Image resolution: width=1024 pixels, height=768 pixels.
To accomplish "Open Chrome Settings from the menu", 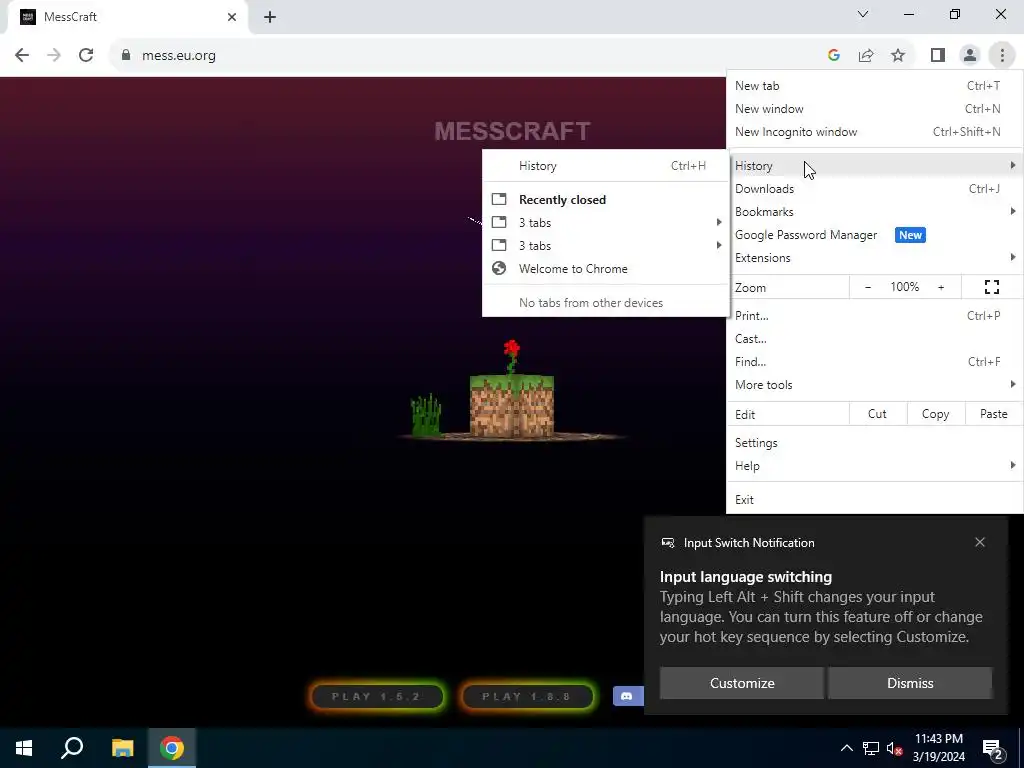I will [x=874, y=443].
